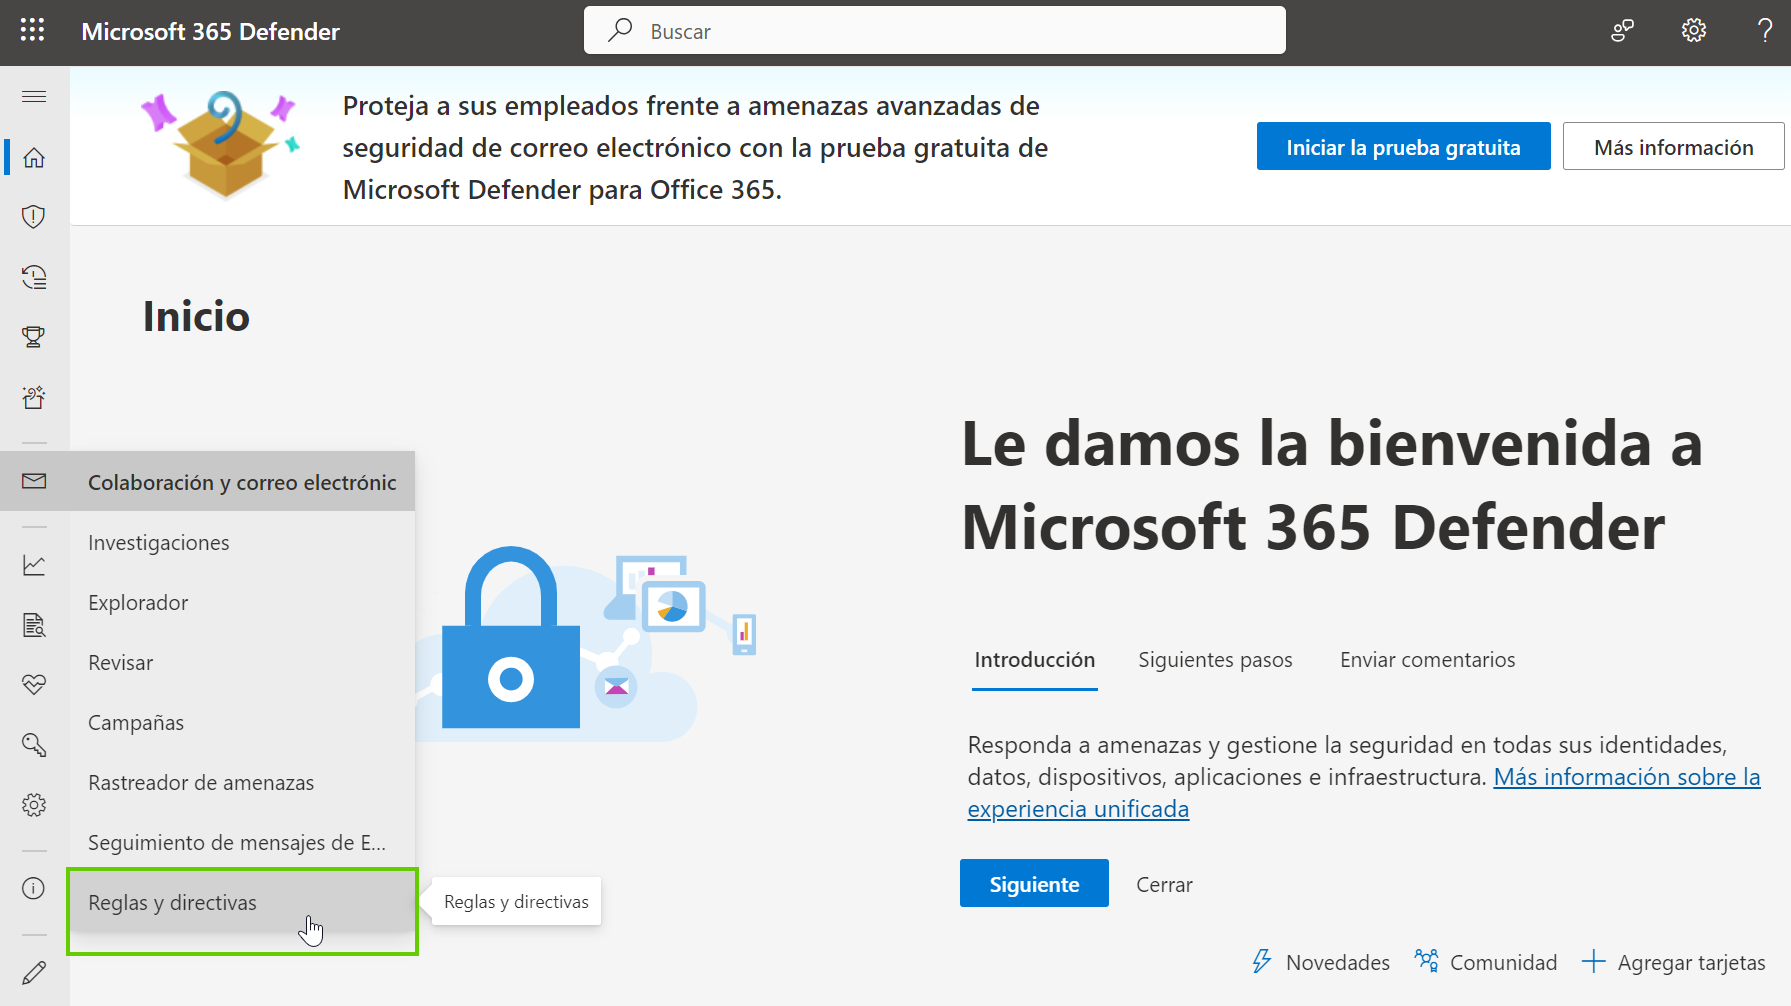This screenshot has height=1006, width=1791.
Task: Open the permissions key icon in sidebar
Action: pyautogui.click(x=34, y=745)
